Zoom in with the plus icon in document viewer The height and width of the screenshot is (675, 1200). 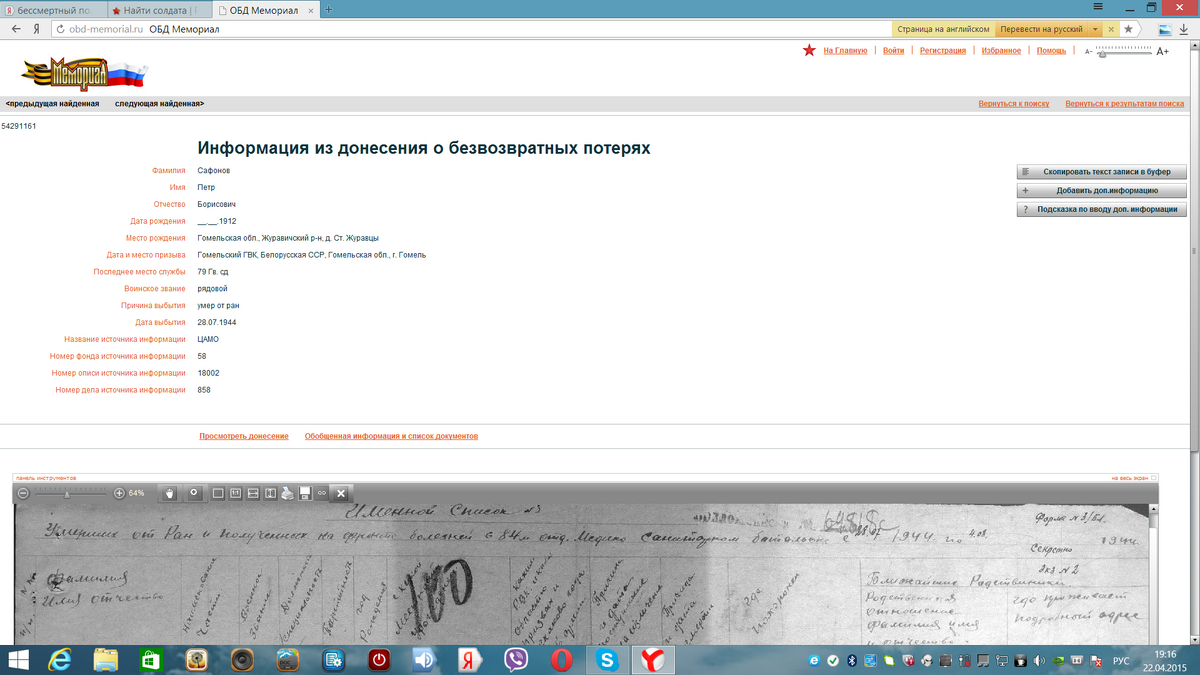[119, 493]
